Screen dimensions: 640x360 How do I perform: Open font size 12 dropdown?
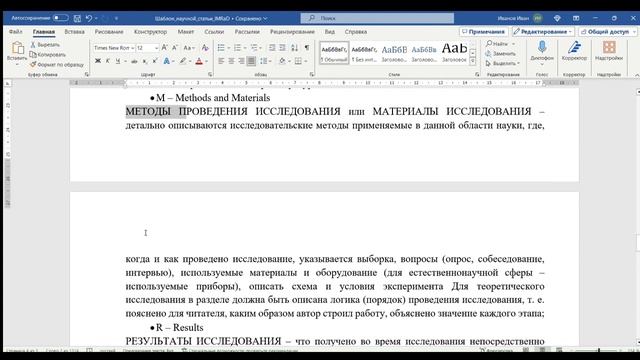pyautogui.click(x=156, y=48)
